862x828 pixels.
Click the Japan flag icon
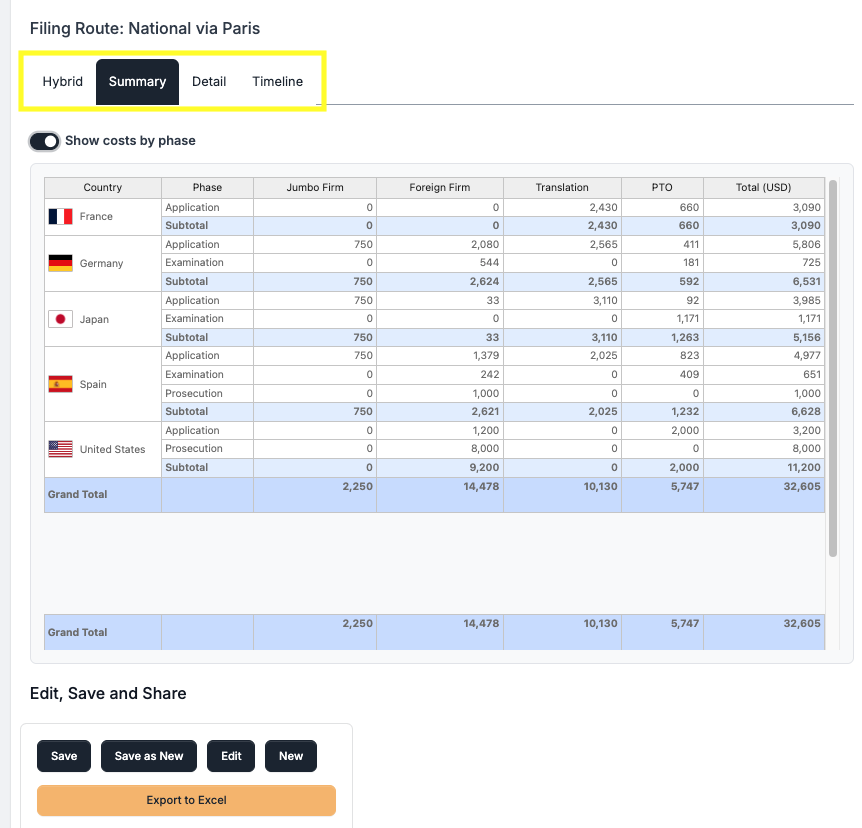tap(60, 319)
